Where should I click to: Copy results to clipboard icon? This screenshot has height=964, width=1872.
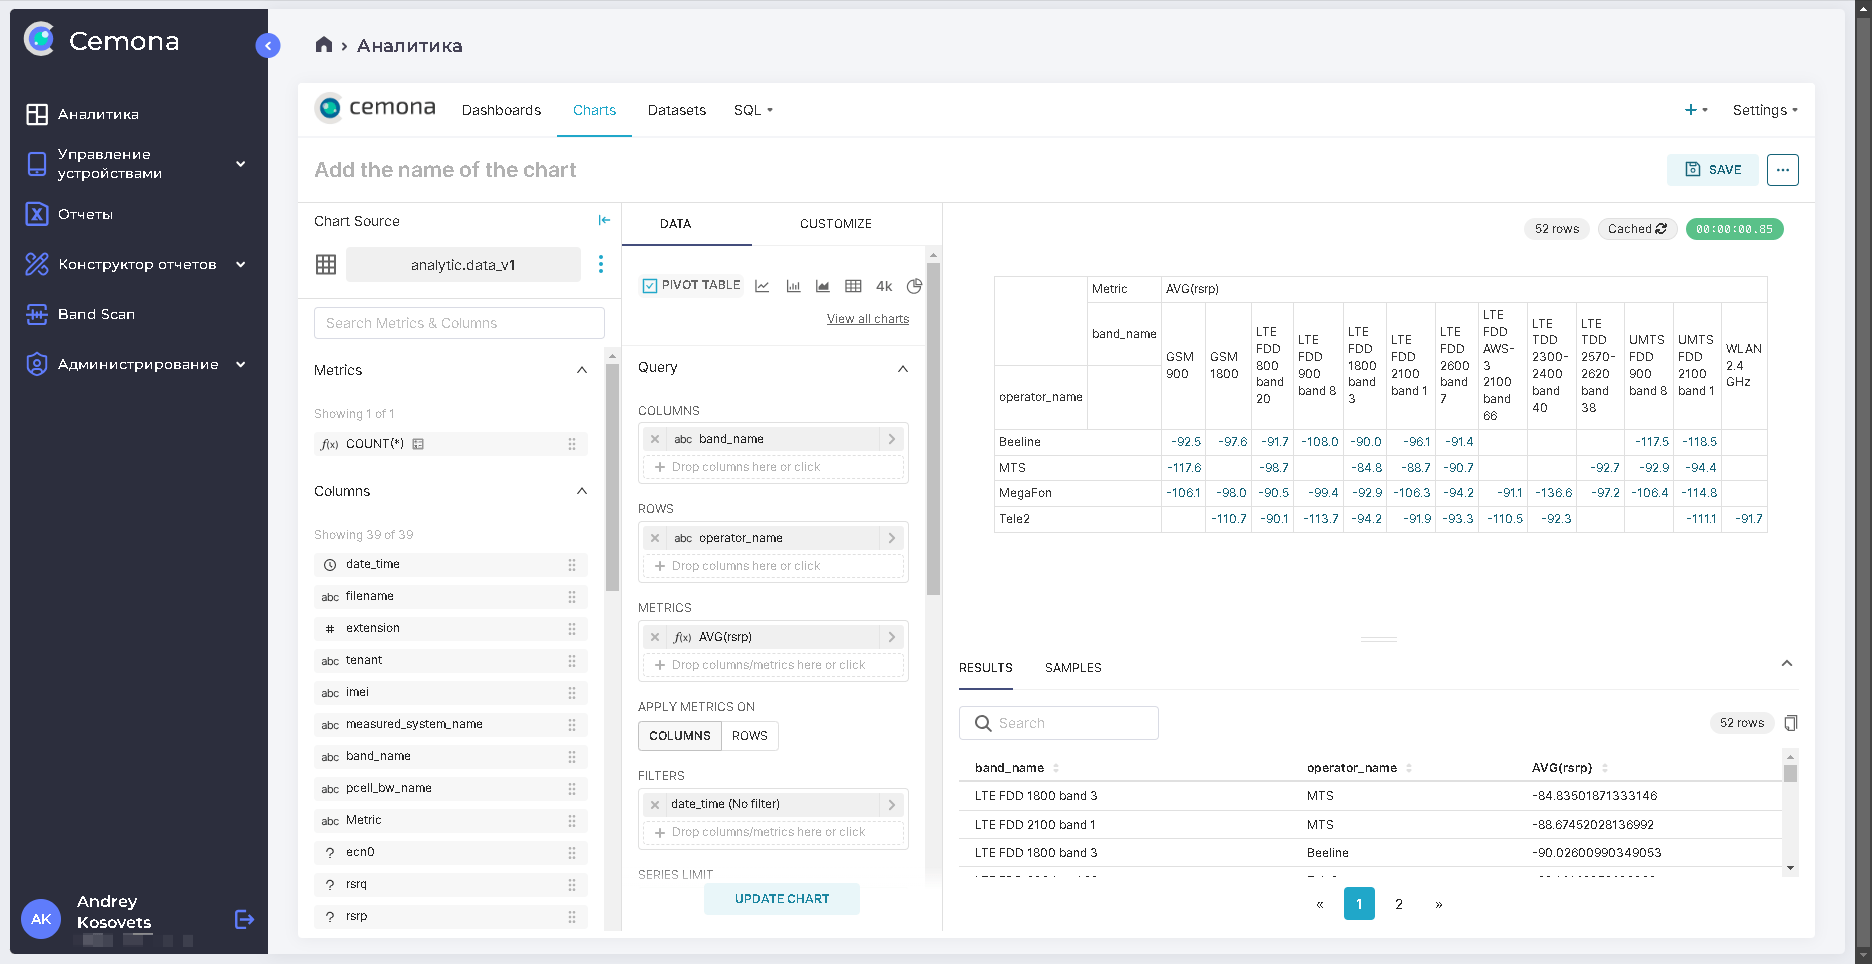pos(1791,723)
